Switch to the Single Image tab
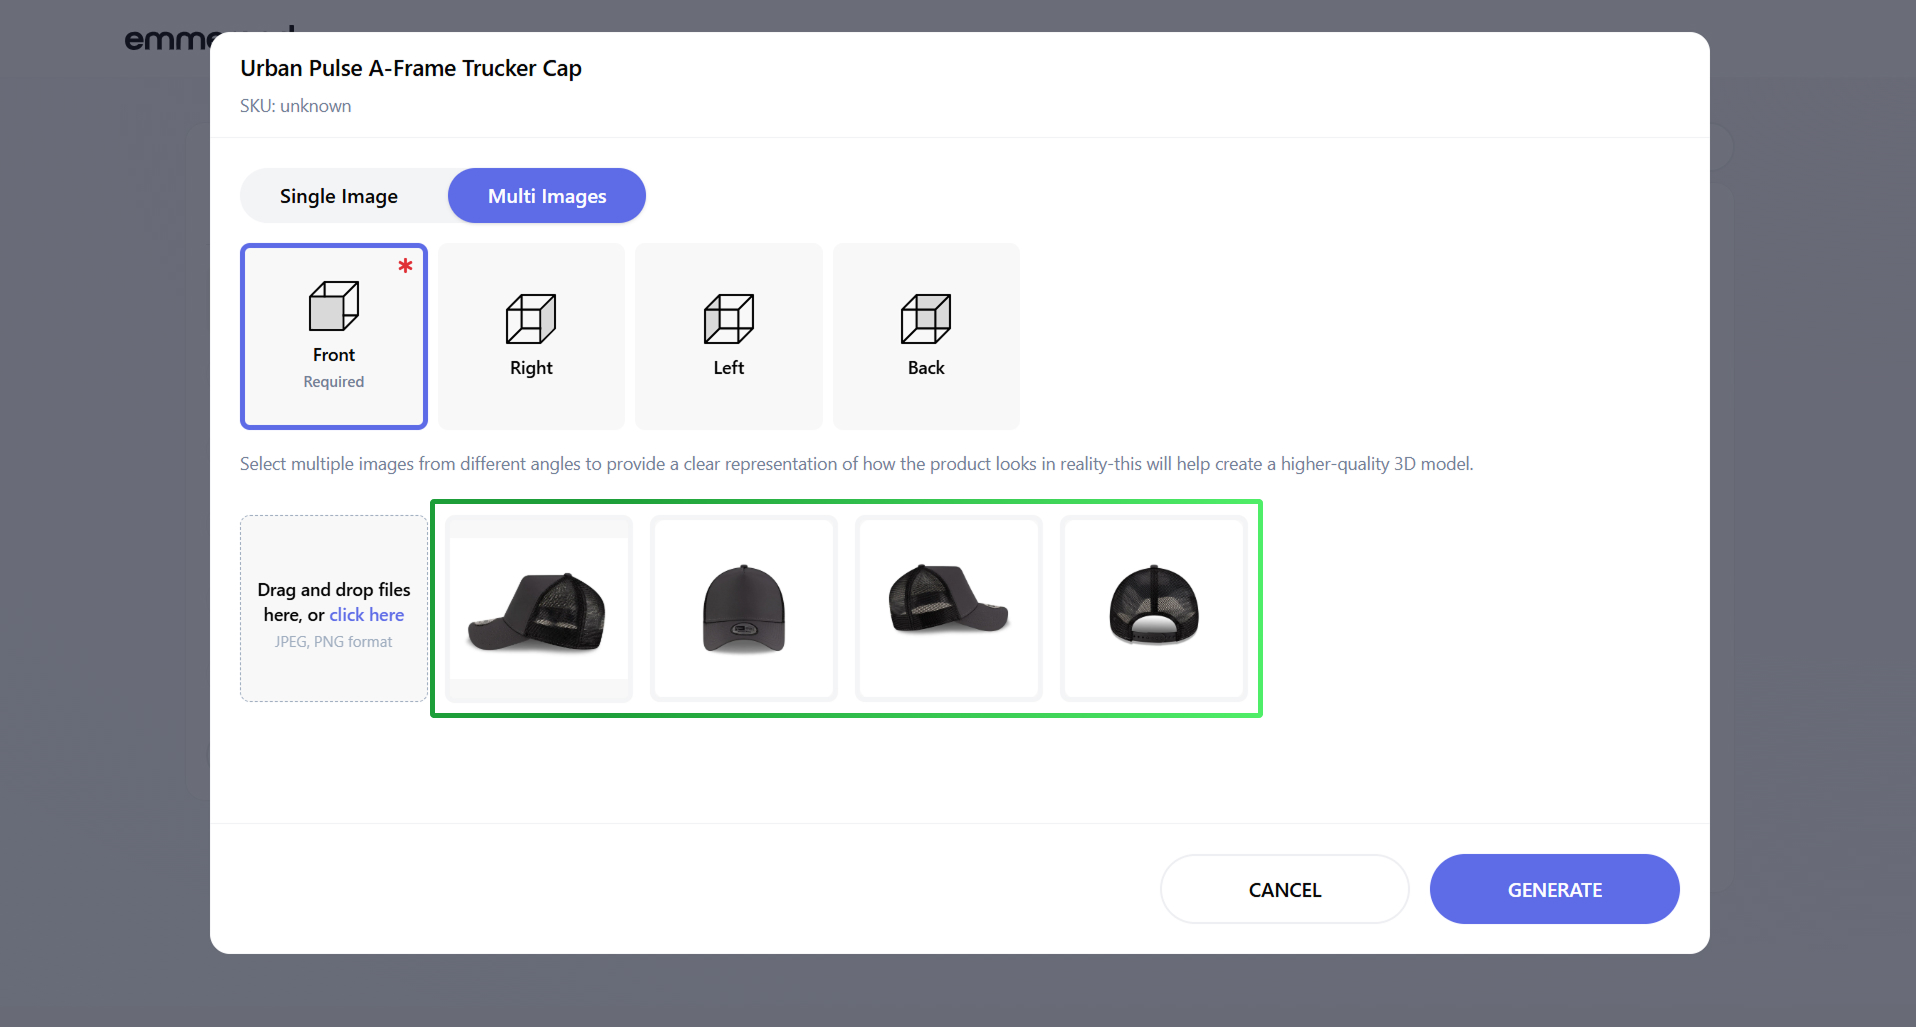Viewport: 1916px width, 1027px height. point(339,196)
